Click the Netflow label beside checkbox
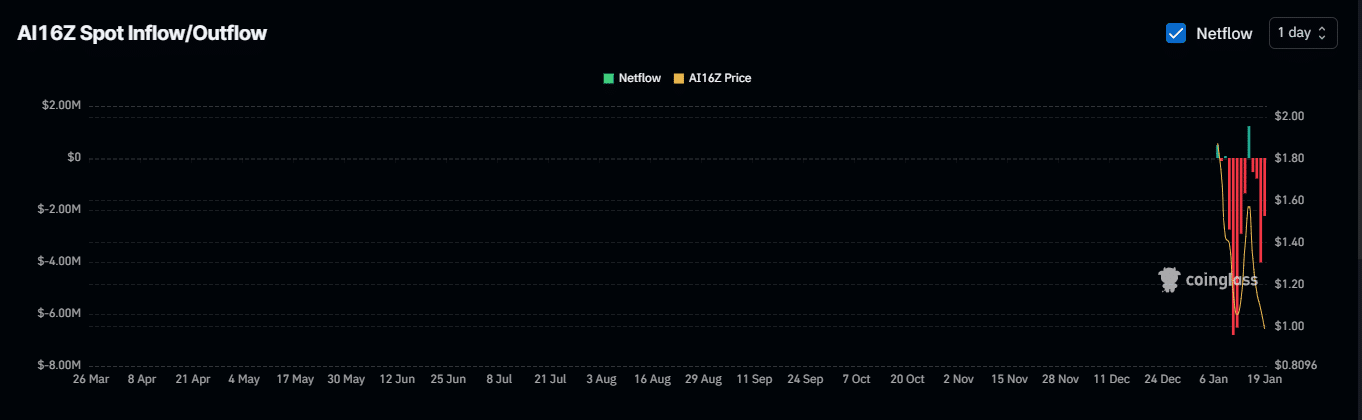This screenshot has height=420, width=1362. point(1224,33)
